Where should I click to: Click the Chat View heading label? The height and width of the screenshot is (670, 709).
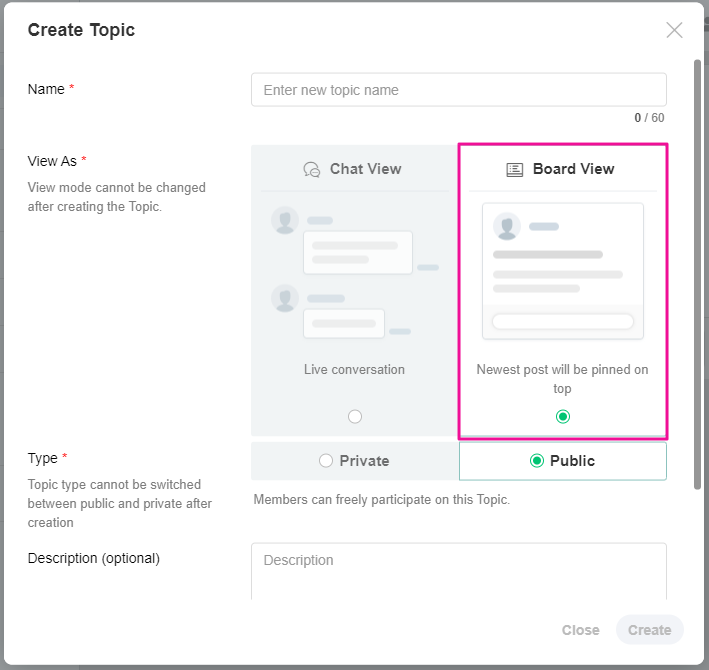[365, 169]
